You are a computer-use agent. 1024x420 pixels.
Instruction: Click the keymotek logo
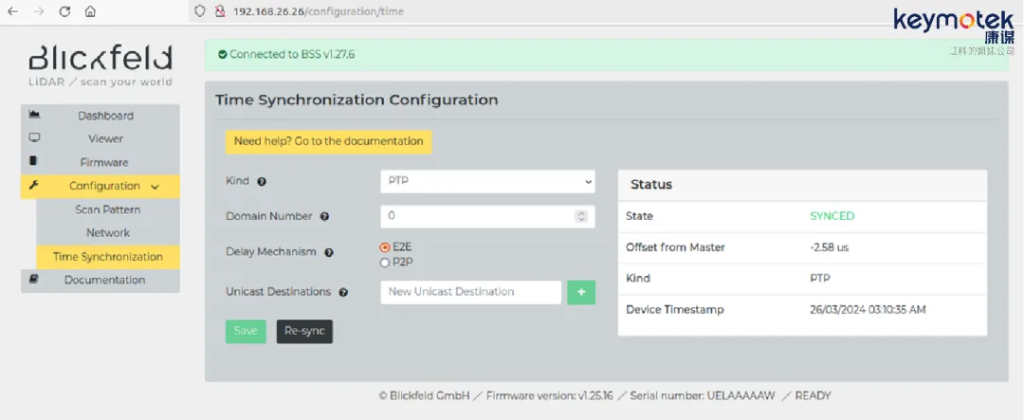pyautogui.click(x=954, y=27)
